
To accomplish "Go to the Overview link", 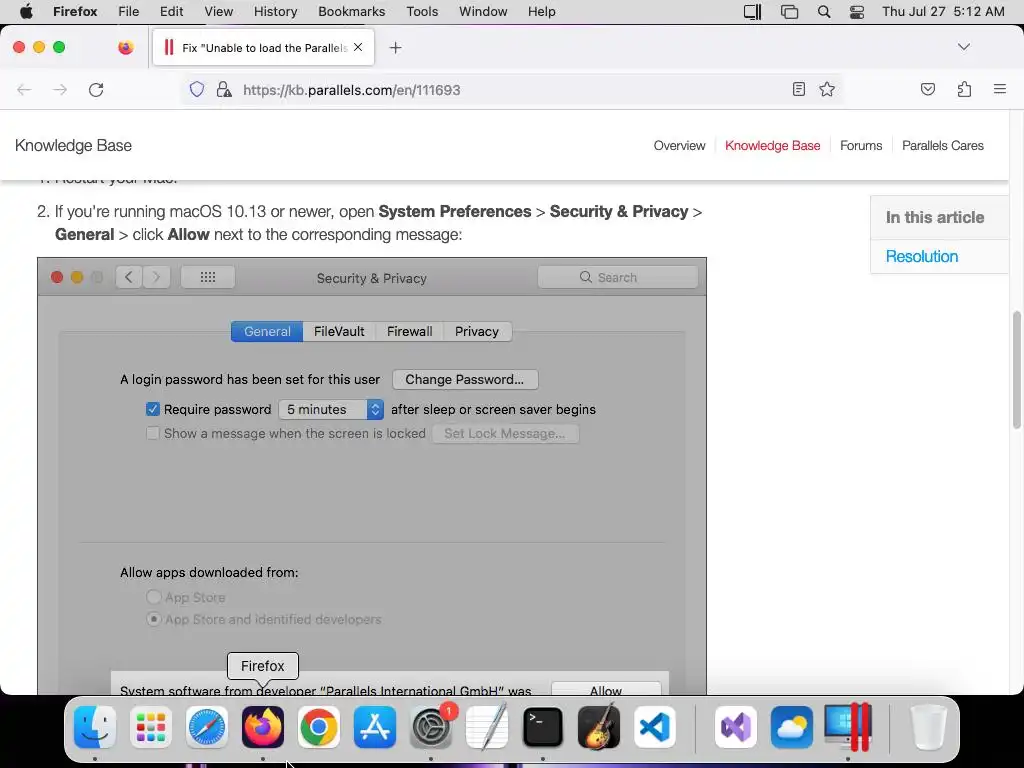I will click(x=679, y=146).
